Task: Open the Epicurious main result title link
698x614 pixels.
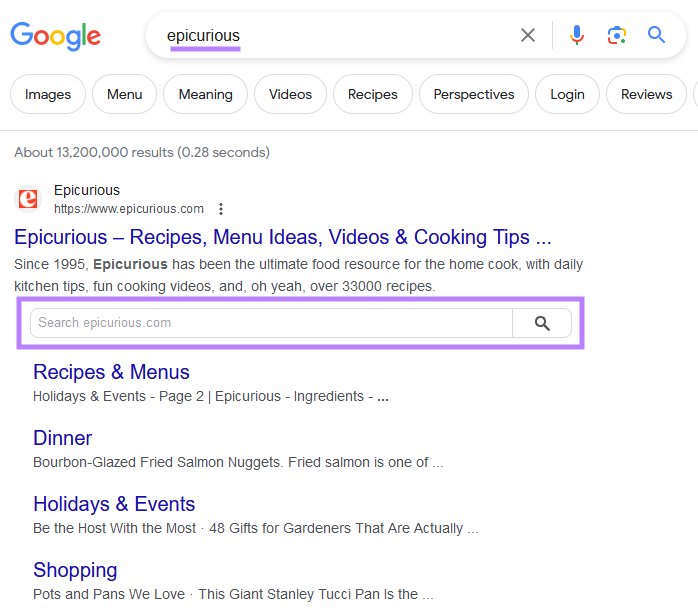Action: [282, 238]
